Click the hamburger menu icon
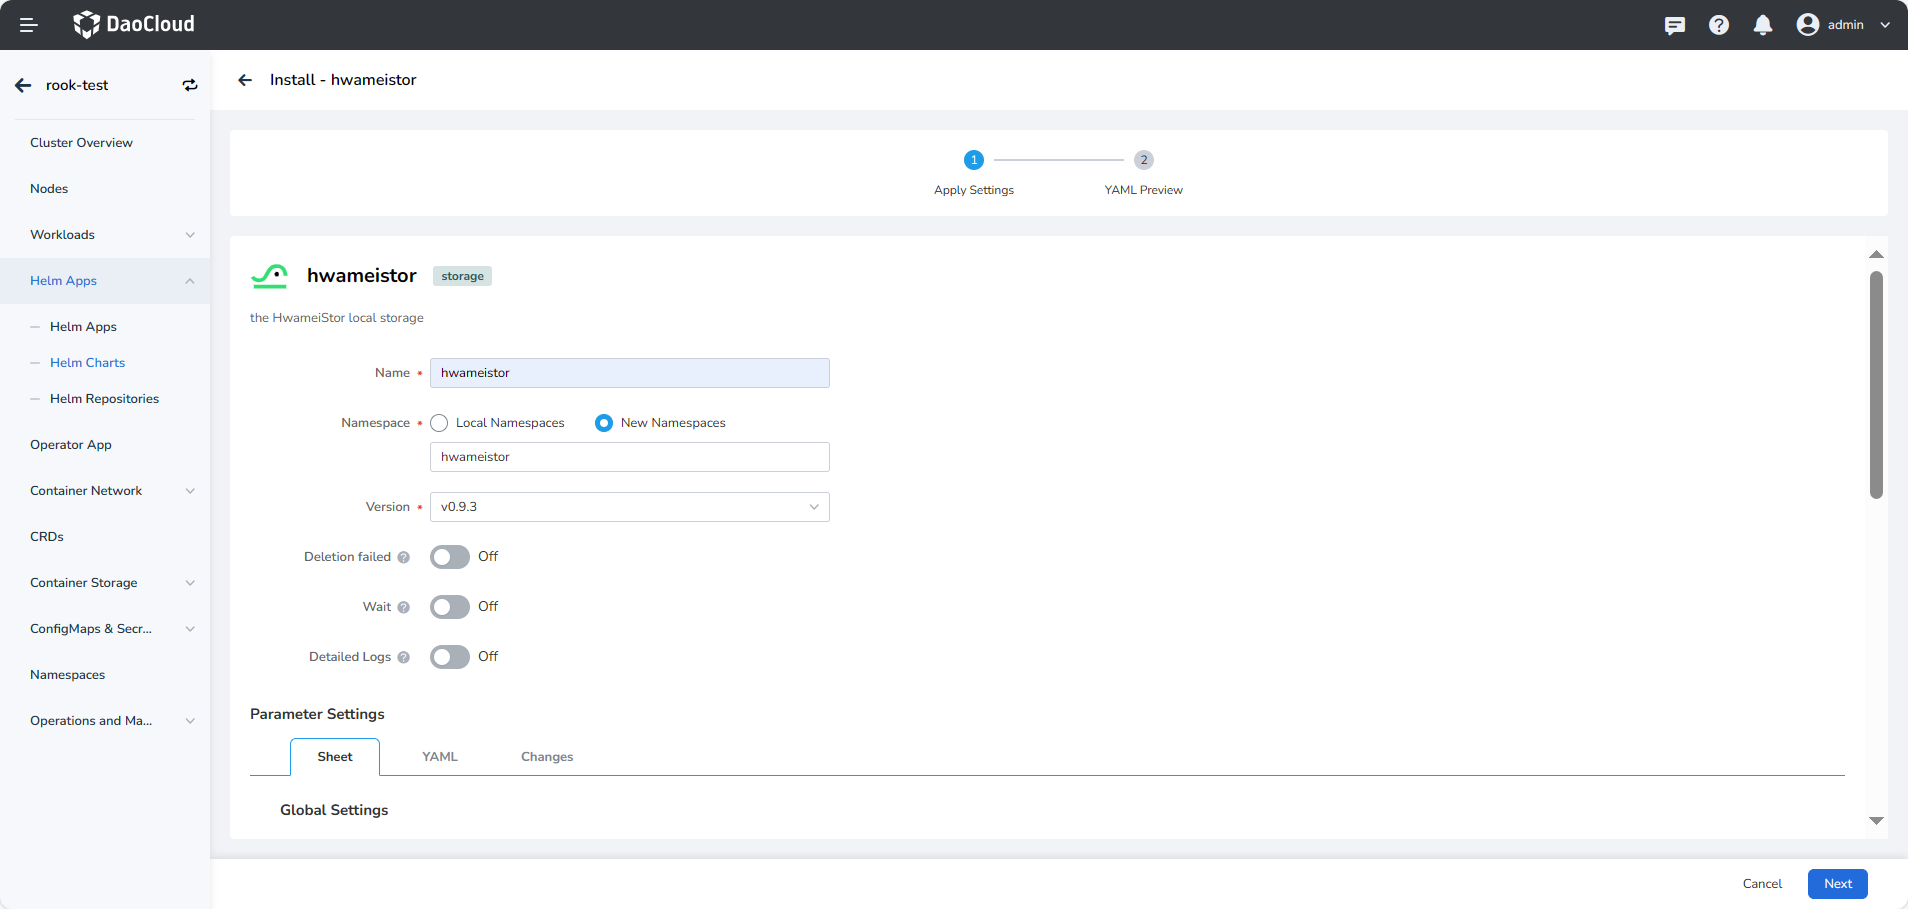 (28, 25)
